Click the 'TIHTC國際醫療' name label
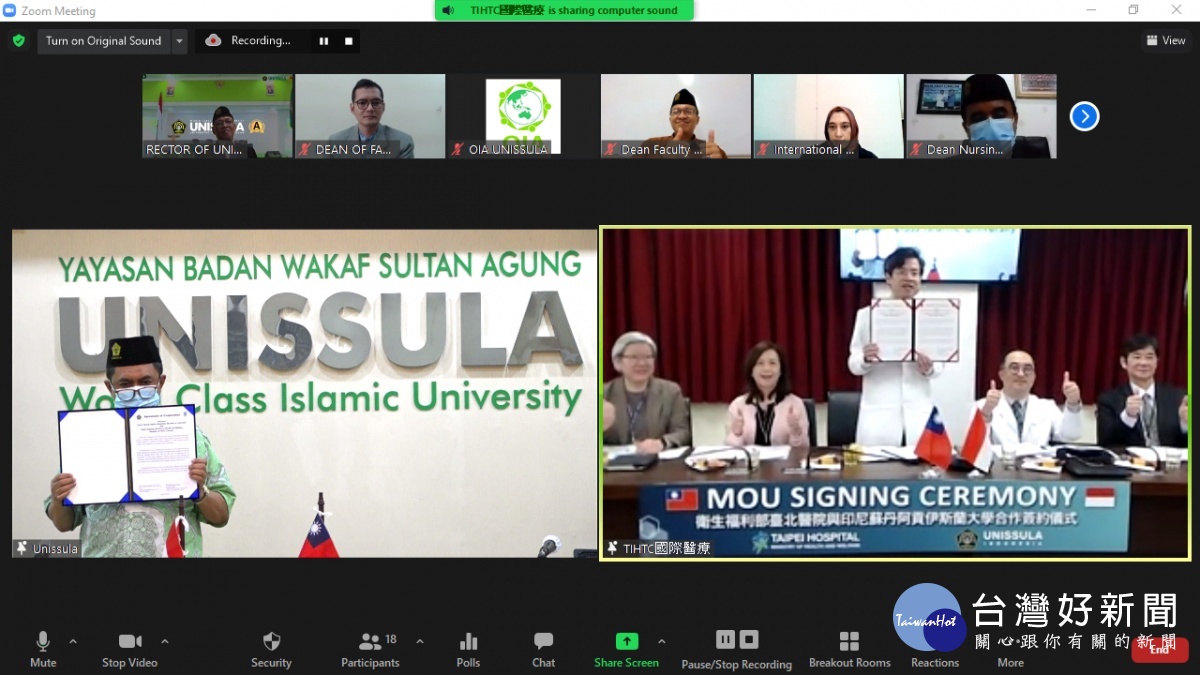This screenshot has width=1200, height=675. point(667,549)
